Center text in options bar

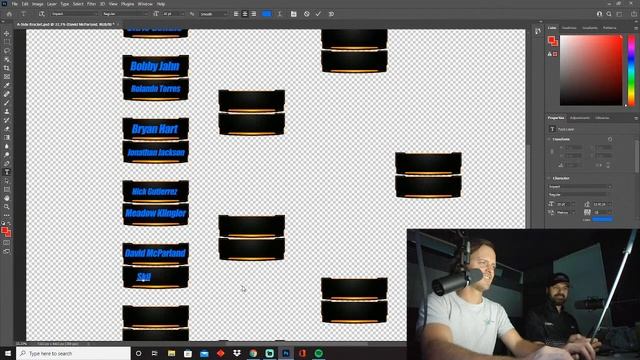[245, 14]
